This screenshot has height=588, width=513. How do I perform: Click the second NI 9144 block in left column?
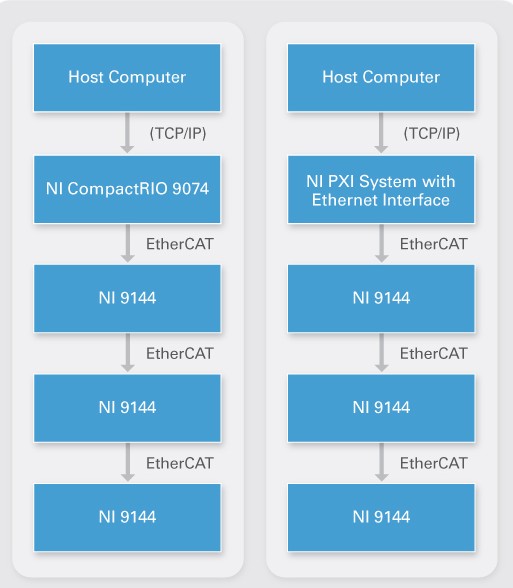tap(127, 408)
